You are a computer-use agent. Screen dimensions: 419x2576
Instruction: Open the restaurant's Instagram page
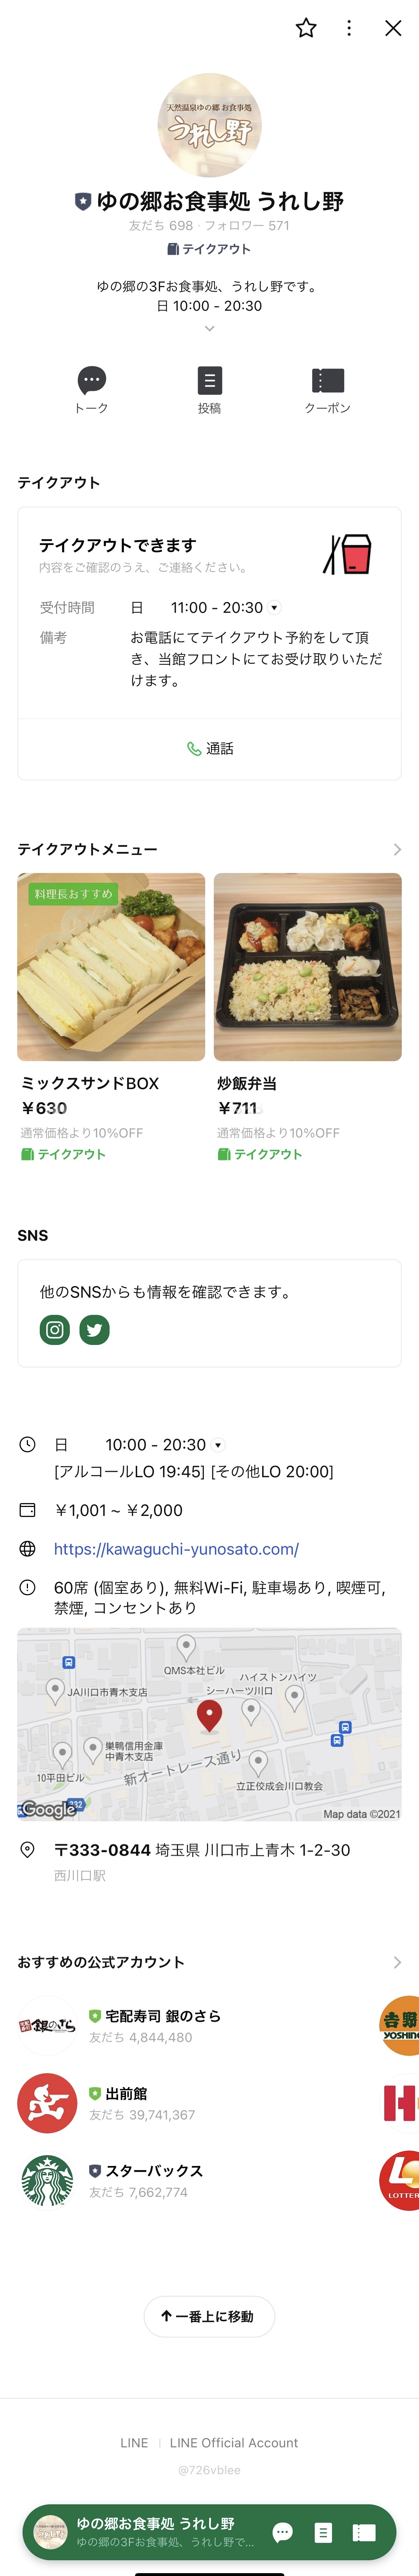click(x=55, y=1330)
